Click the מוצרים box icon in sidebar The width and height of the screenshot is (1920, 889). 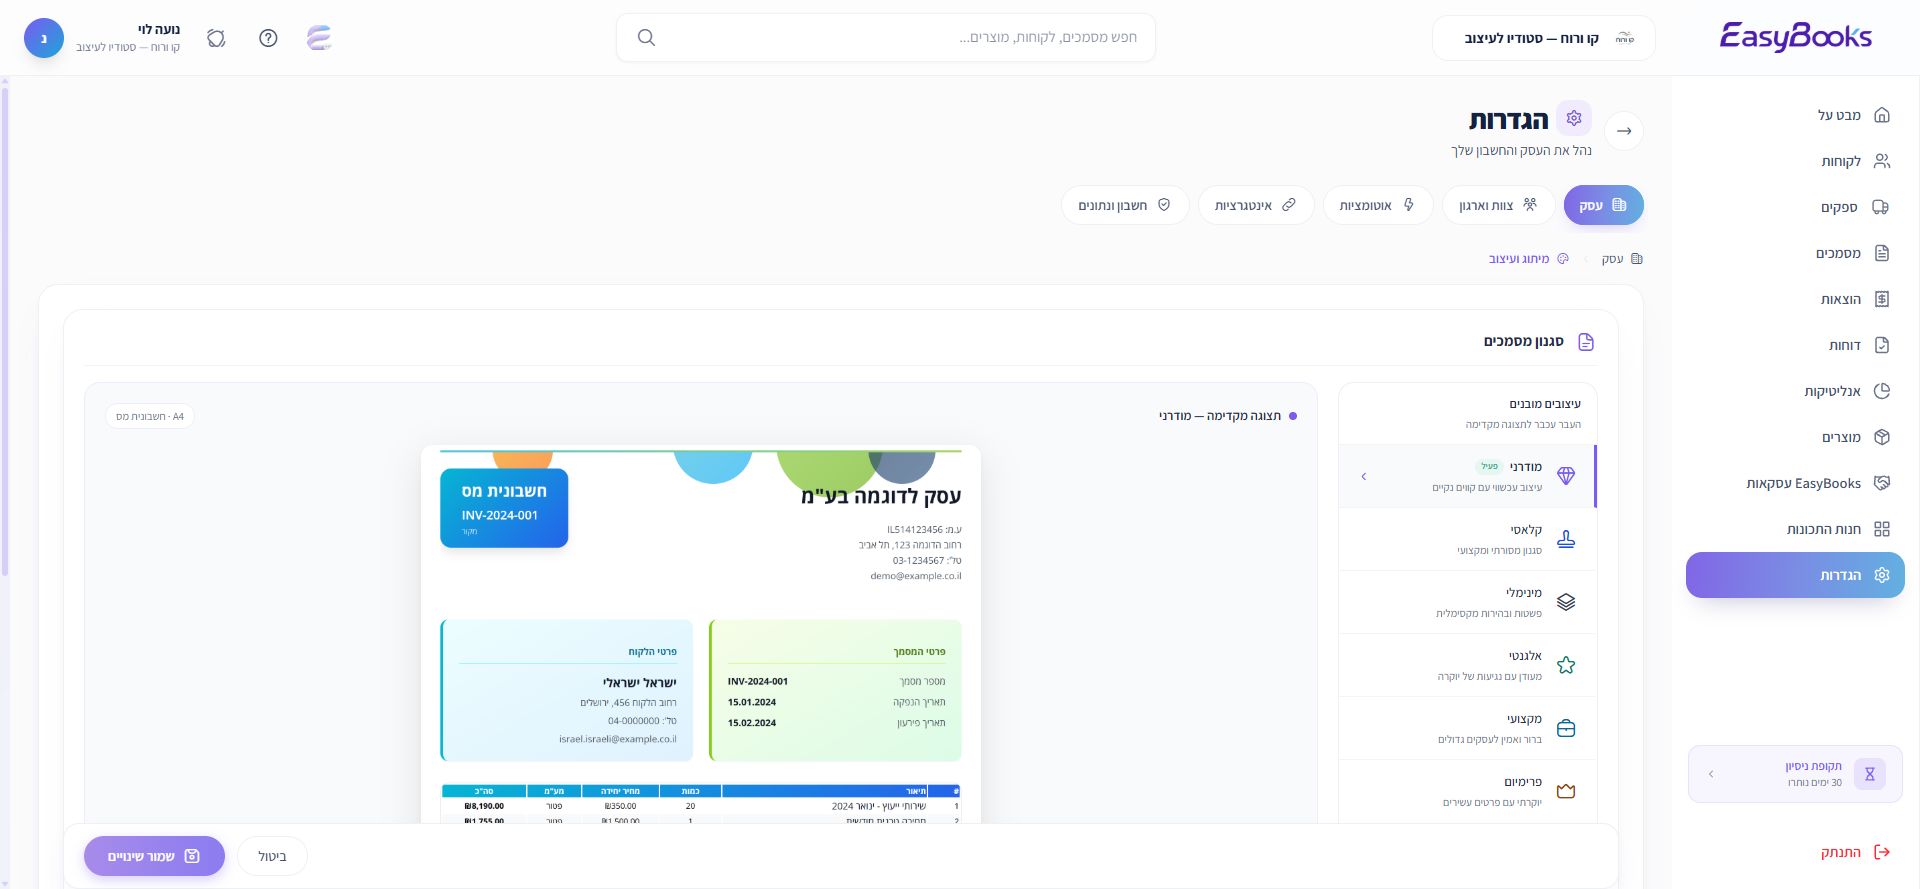tap(1881, 437)
